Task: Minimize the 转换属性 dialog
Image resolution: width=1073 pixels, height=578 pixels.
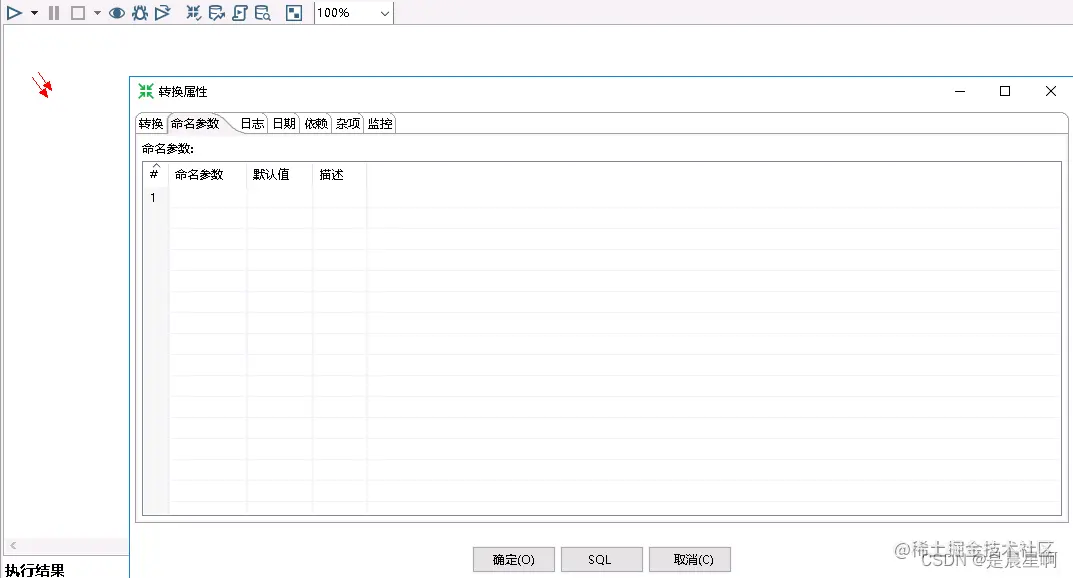Action: [x=960, y=92]
